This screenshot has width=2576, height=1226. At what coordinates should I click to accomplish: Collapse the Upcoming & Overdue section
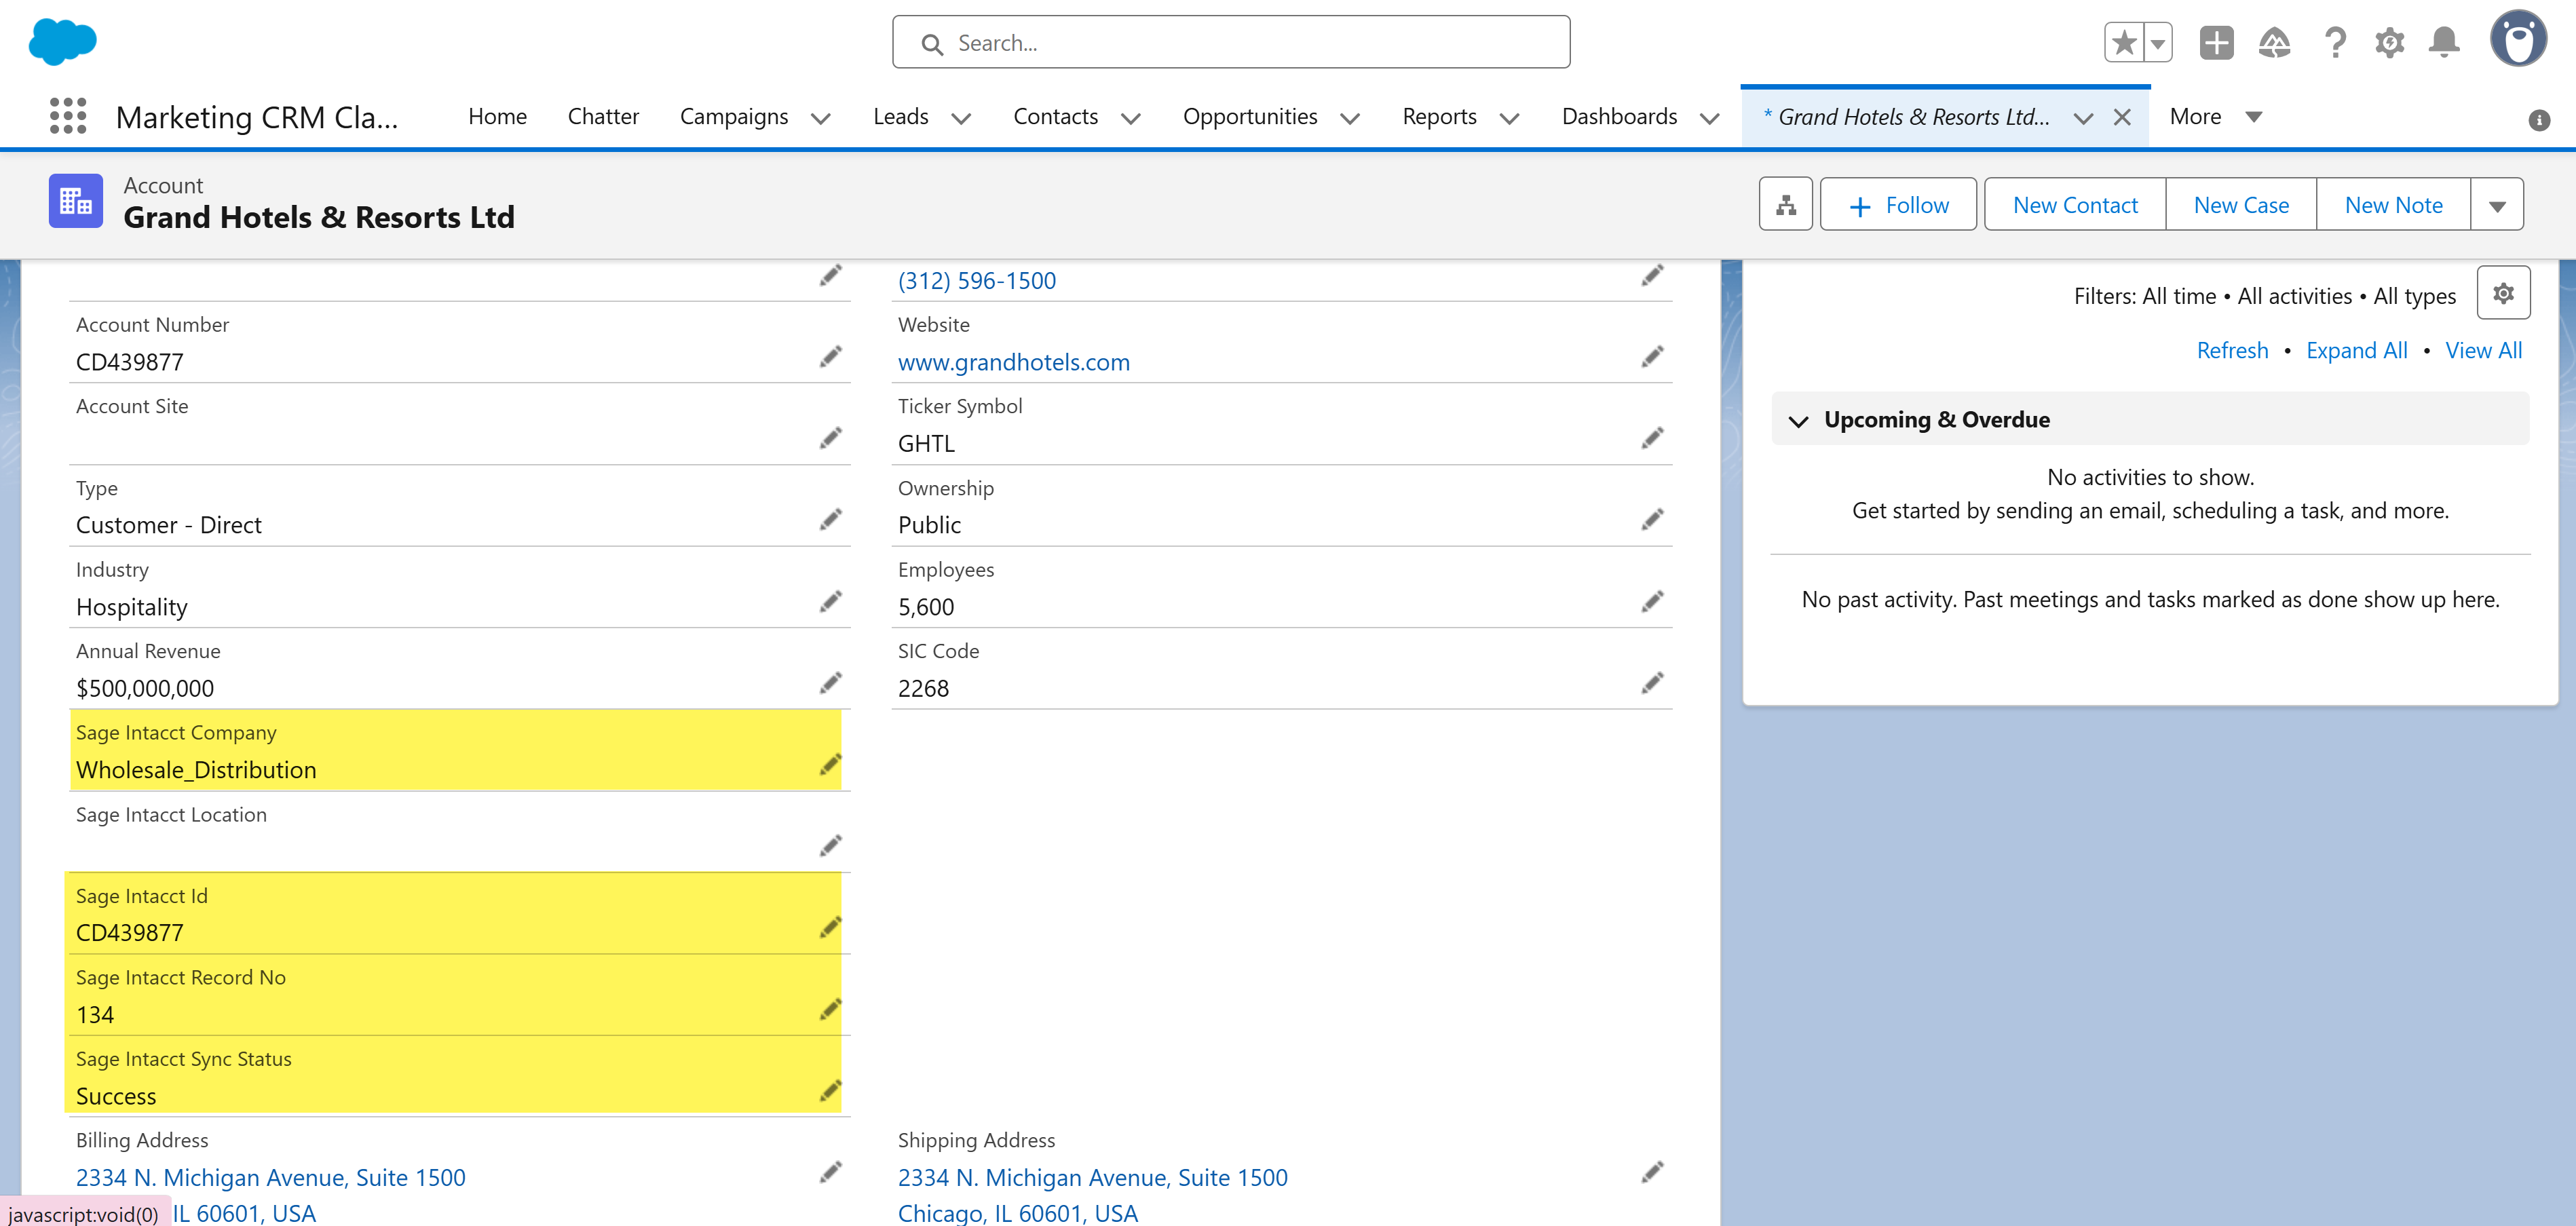[x=1798, y=420]
